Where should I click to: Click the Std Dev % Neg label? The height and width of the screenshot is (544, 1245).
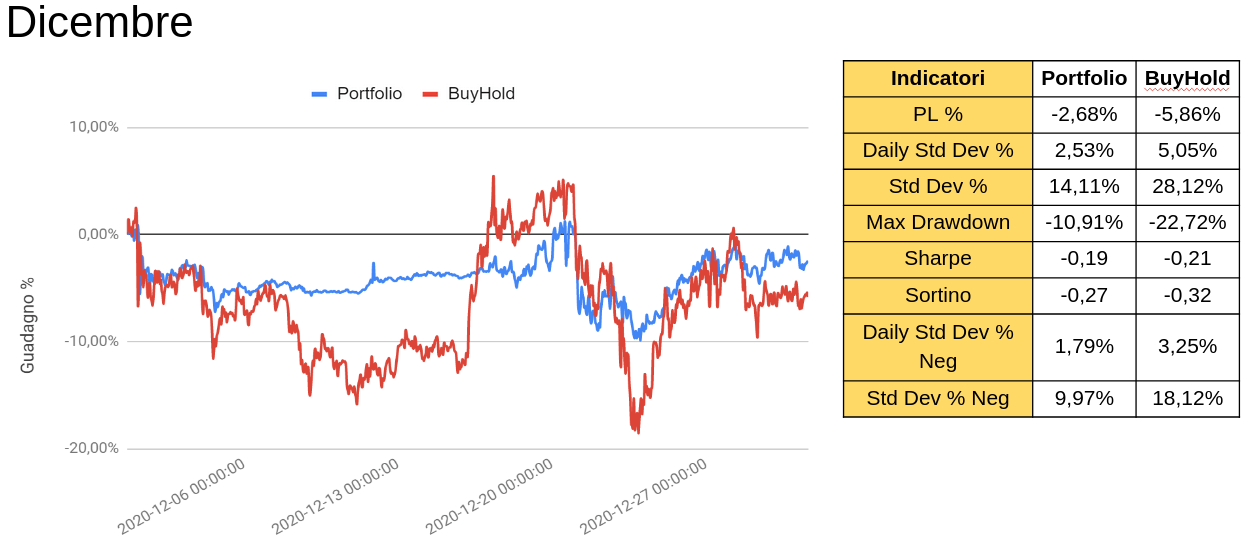[x=937, y=398]
